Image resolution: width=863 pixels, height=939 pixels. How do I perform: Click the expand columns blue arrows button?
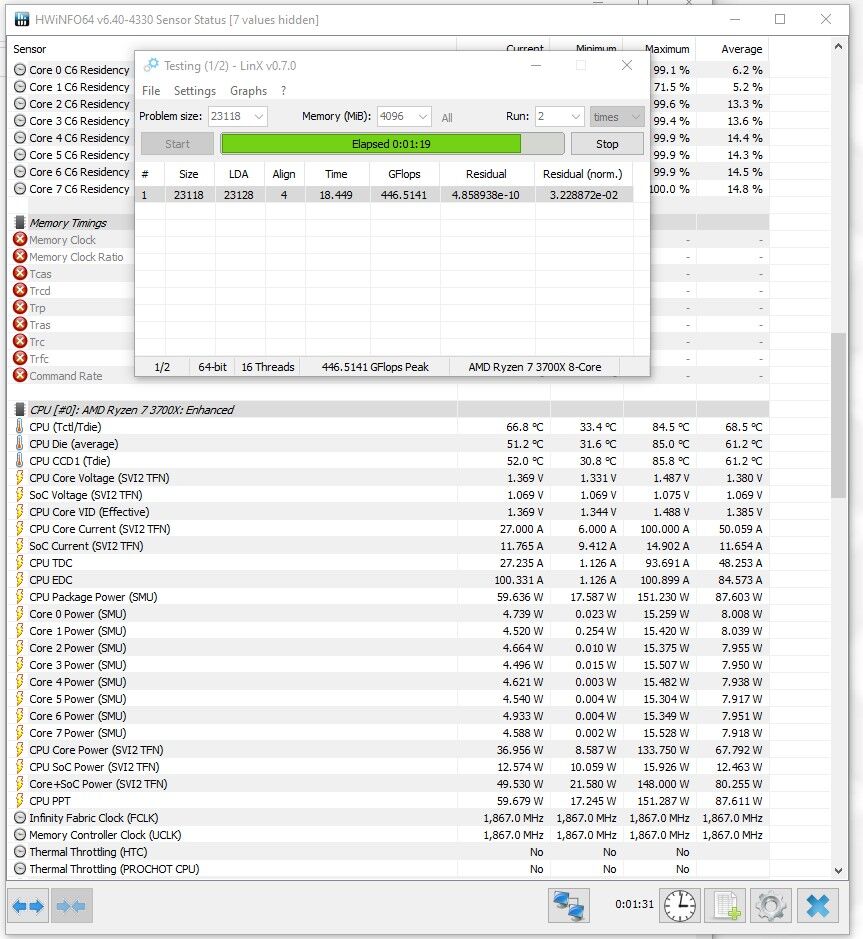point(28,906)
